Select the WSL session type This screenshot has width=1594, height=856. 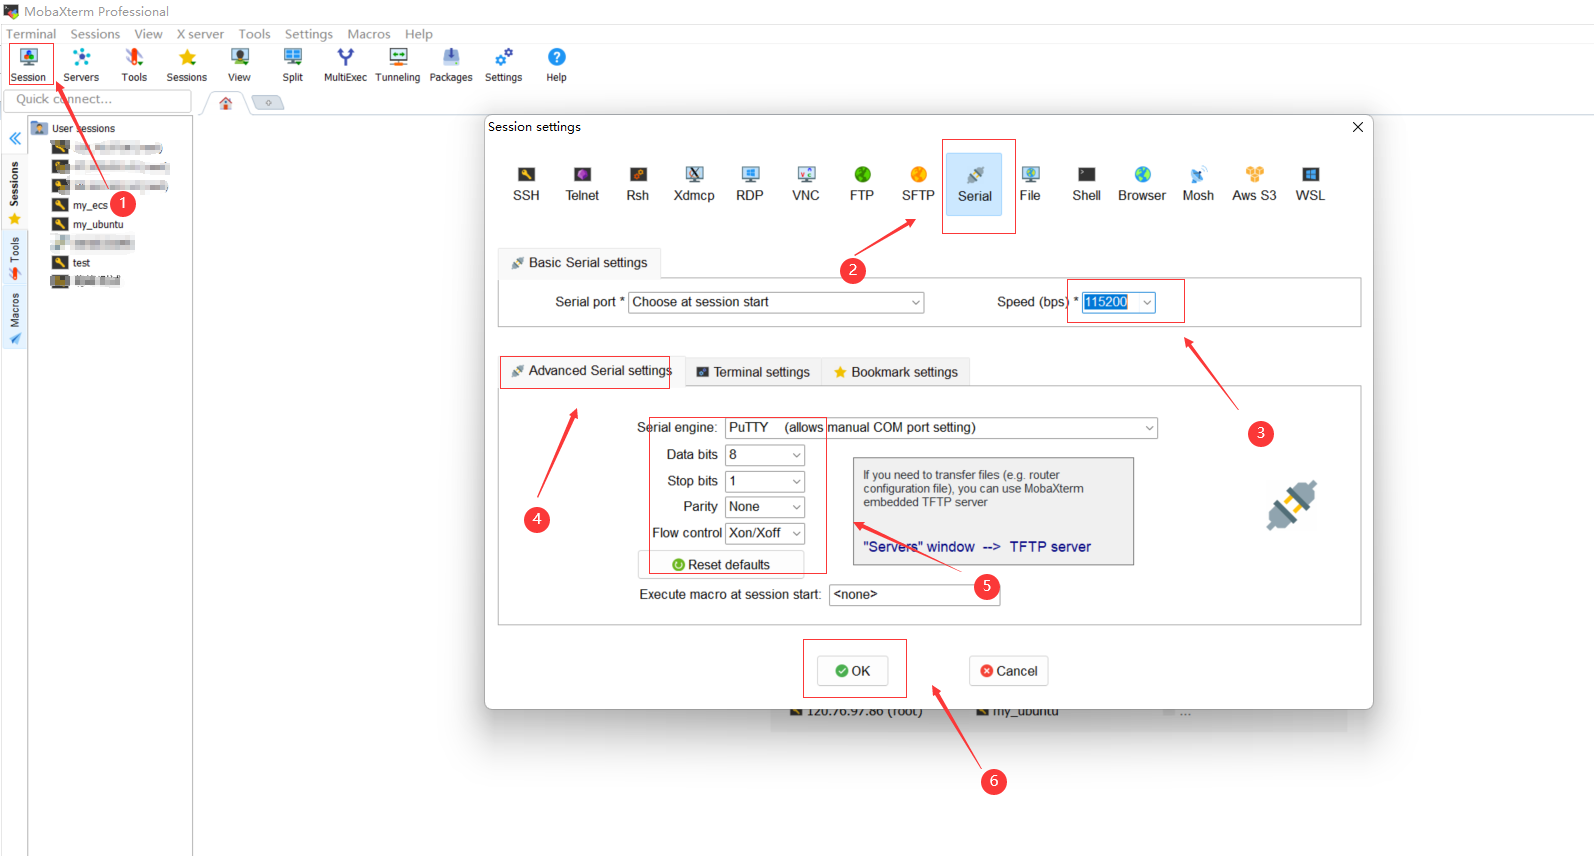point(1310,184)
